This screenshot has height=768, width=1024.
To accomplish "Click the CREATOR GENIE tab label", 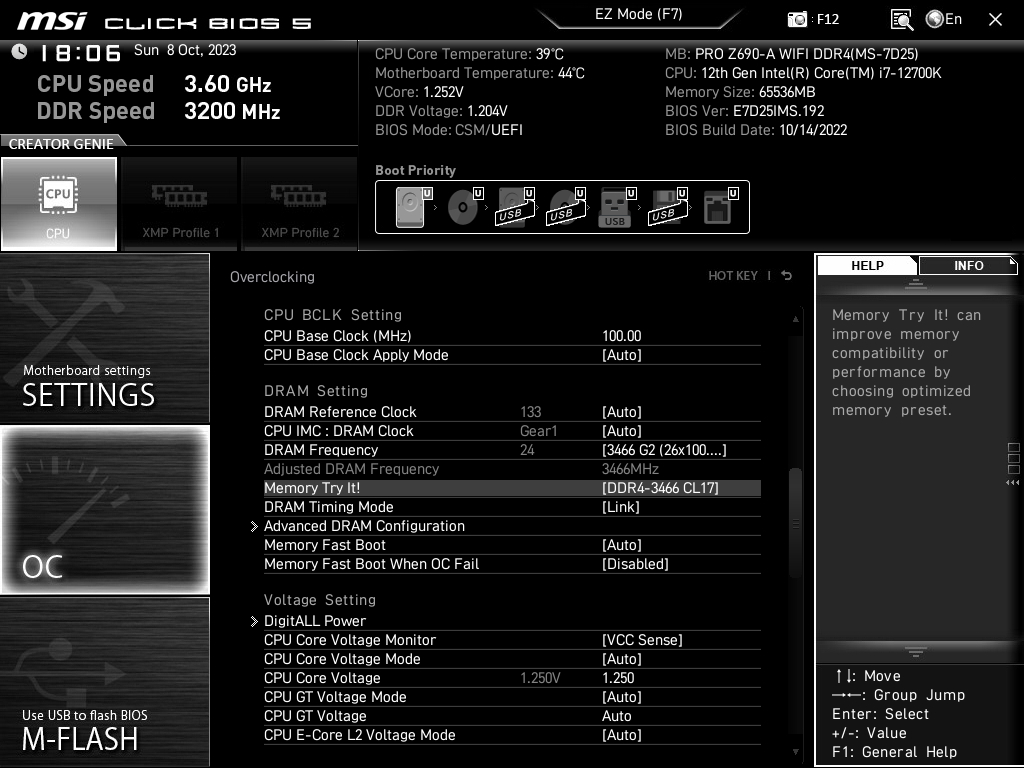I will point(61,144).
